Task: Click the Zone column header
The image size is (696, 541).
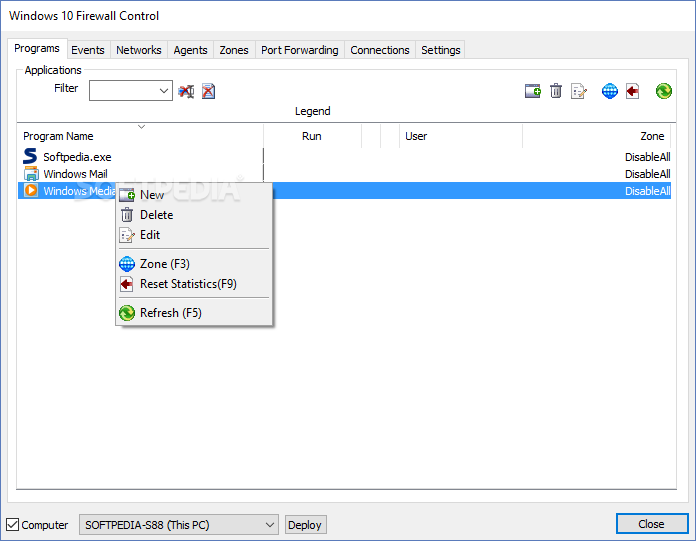Action: [x=596, y=136]
